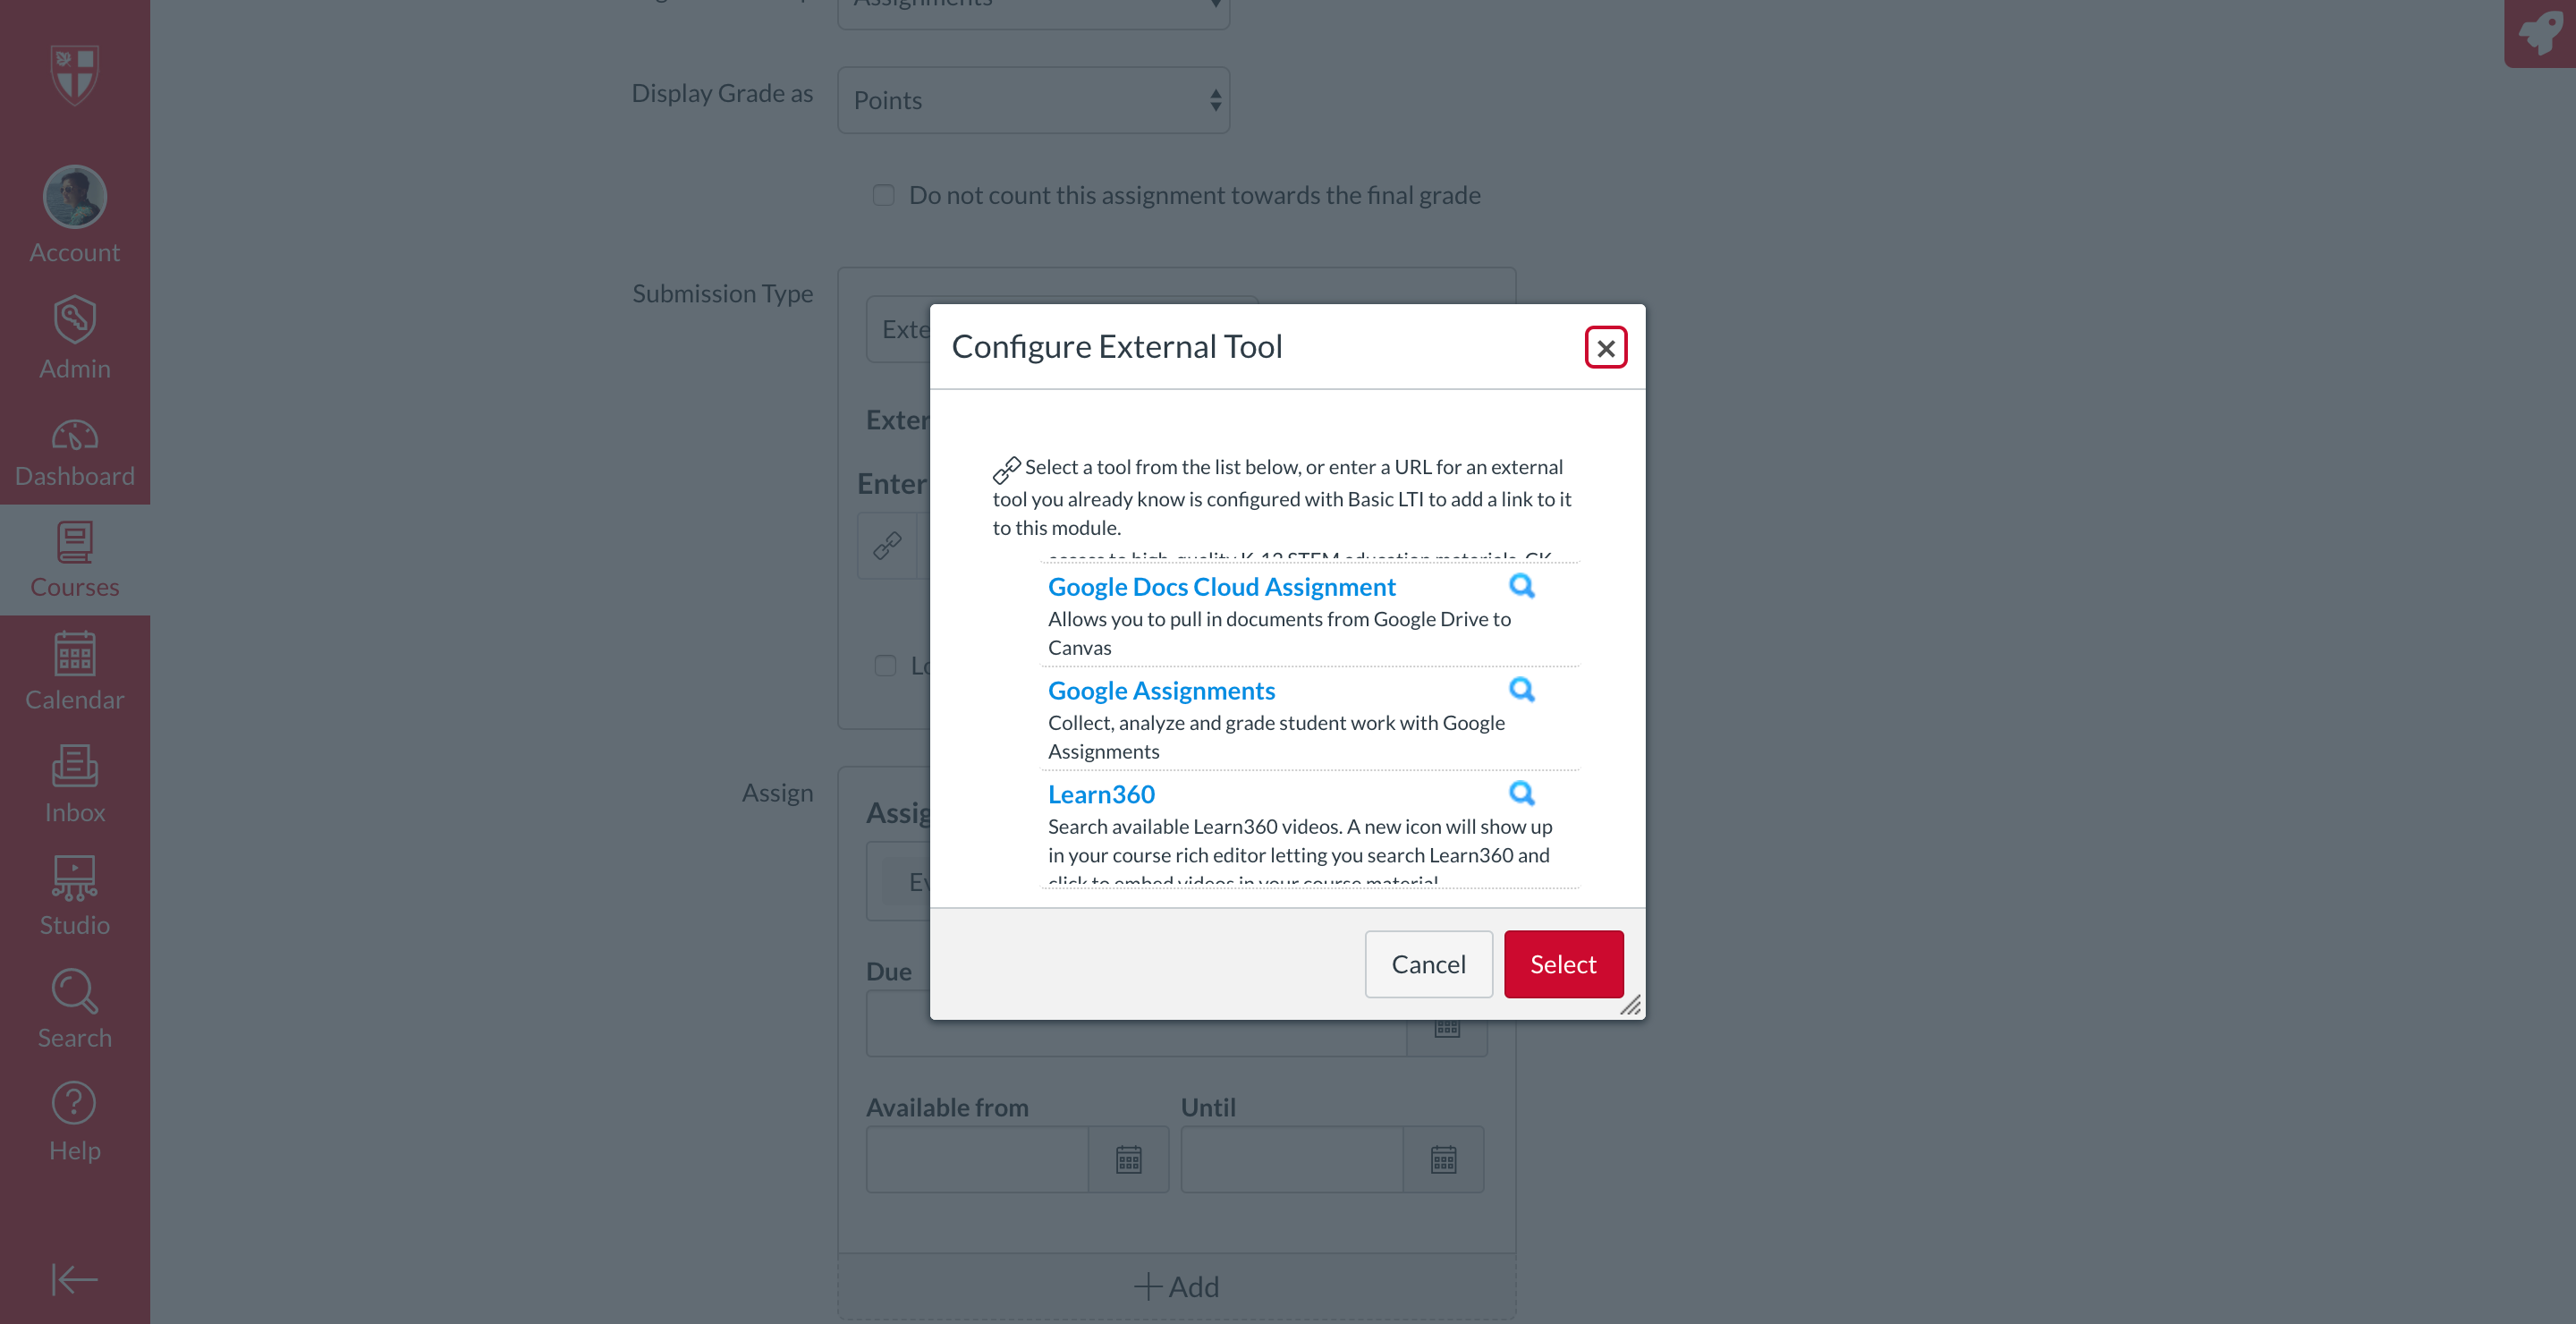
Task: Search inside the Google Docs Cloud Assignment tool
Action: (x=1521, y=586)
